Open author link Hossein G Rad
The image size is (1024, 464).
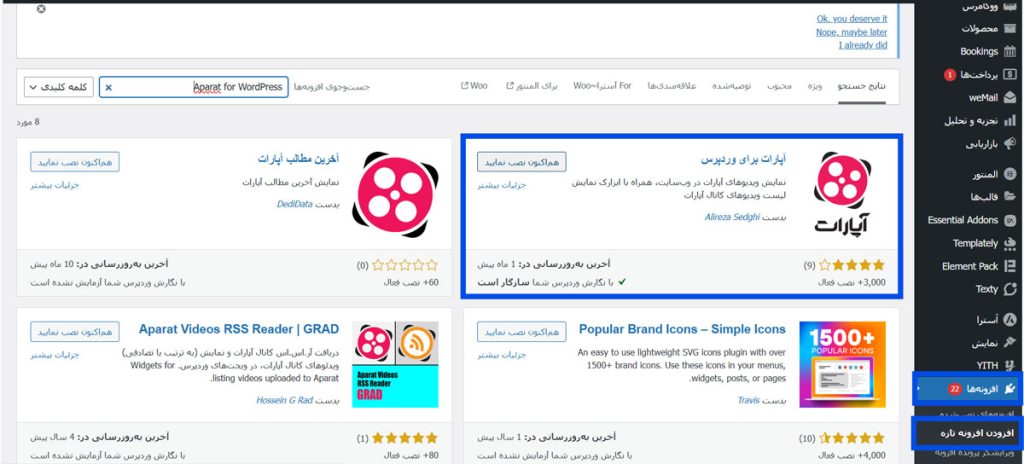(x=285, y=400)
